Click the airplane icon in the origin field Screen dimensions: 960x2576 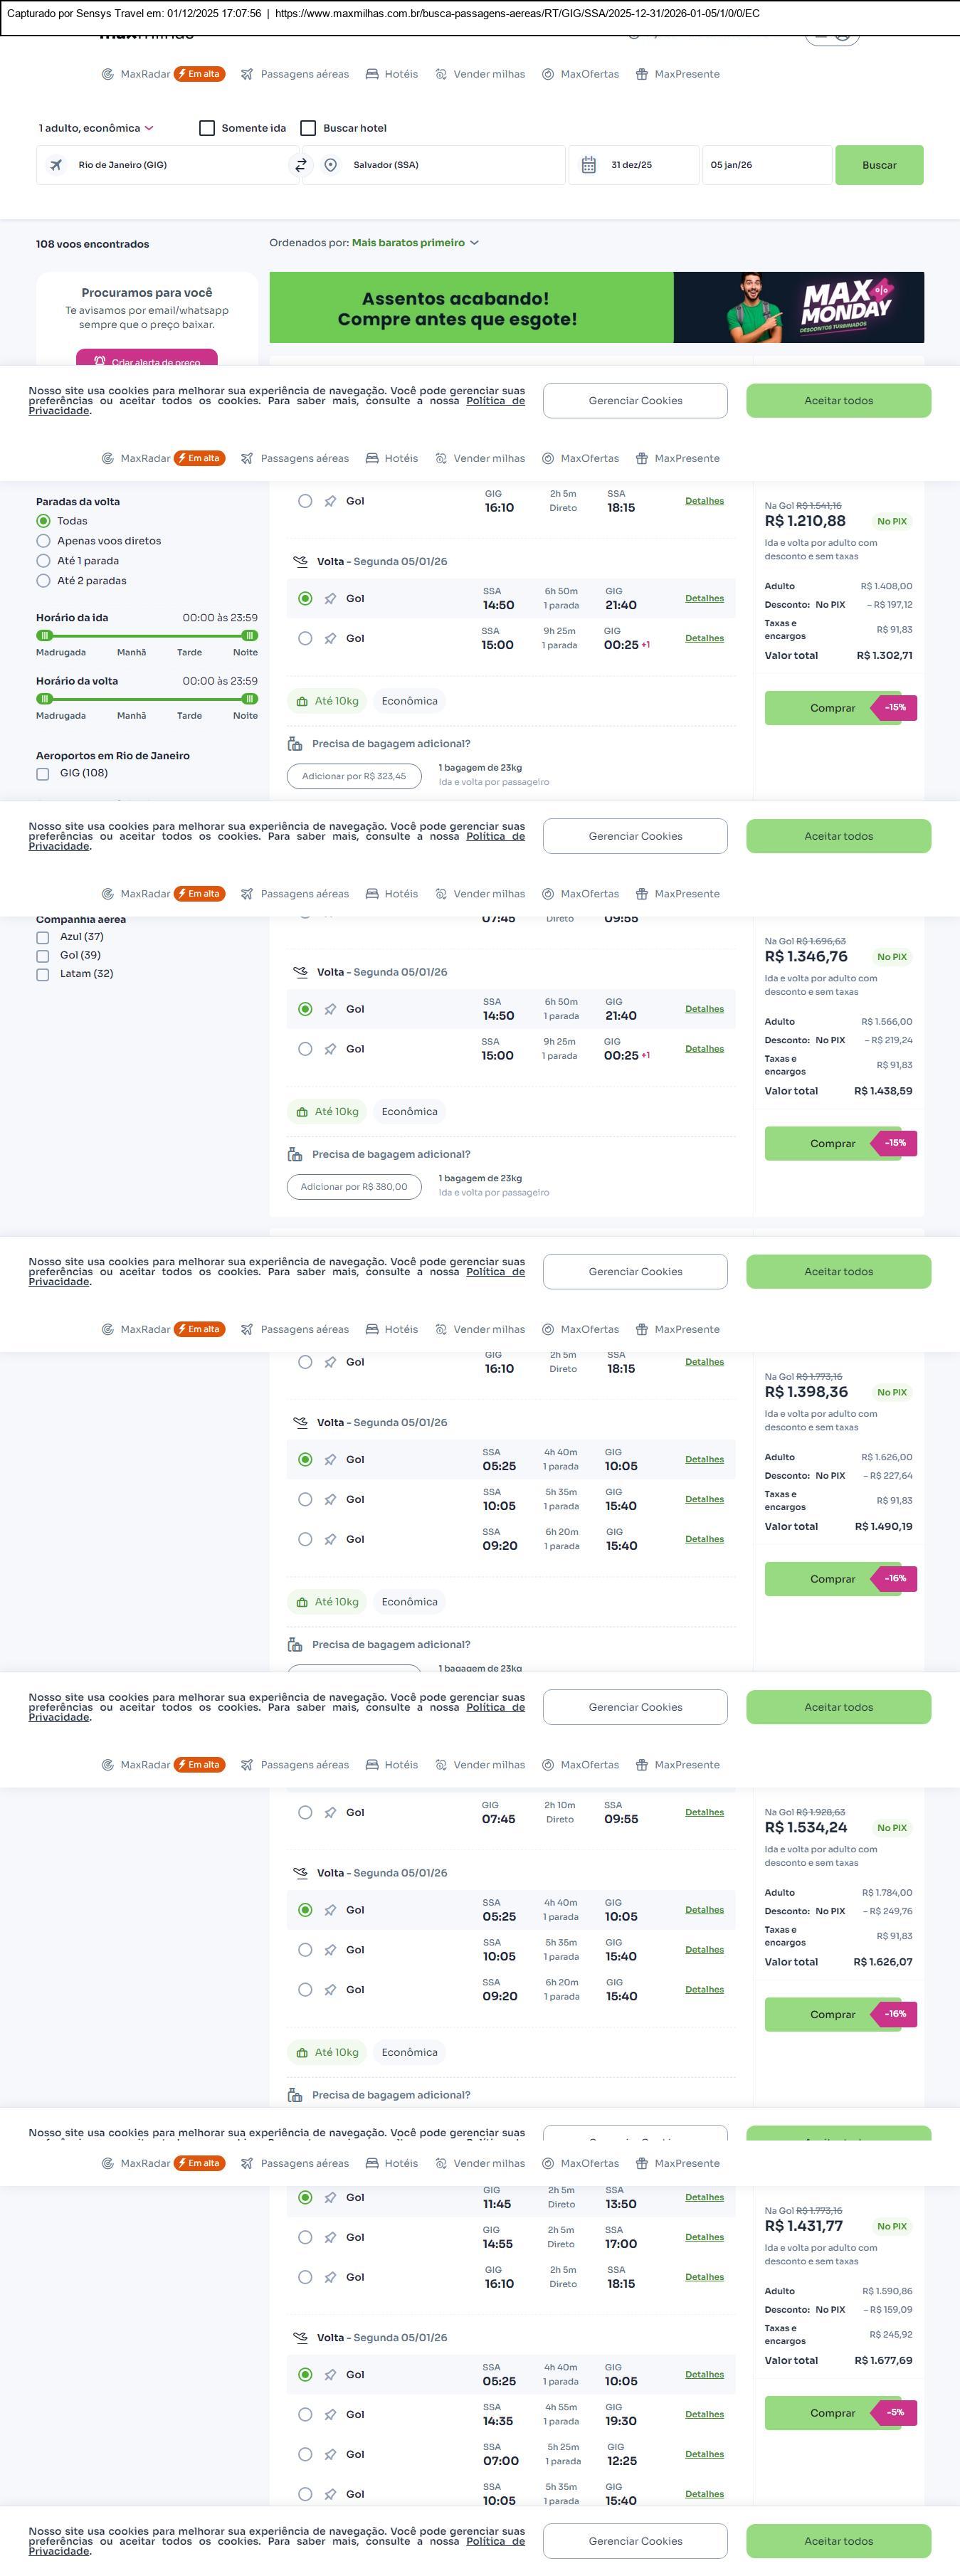click(x=56, y=165)
